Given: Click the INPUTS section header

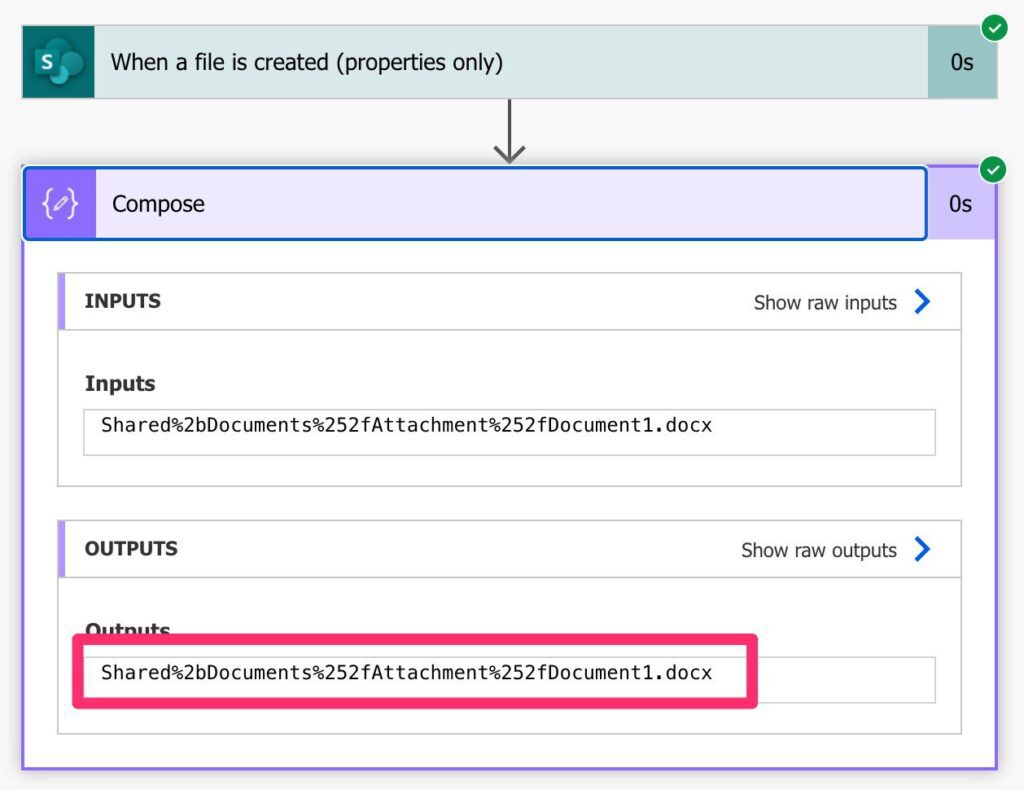Looking at the screenshot, I should 121,301.
